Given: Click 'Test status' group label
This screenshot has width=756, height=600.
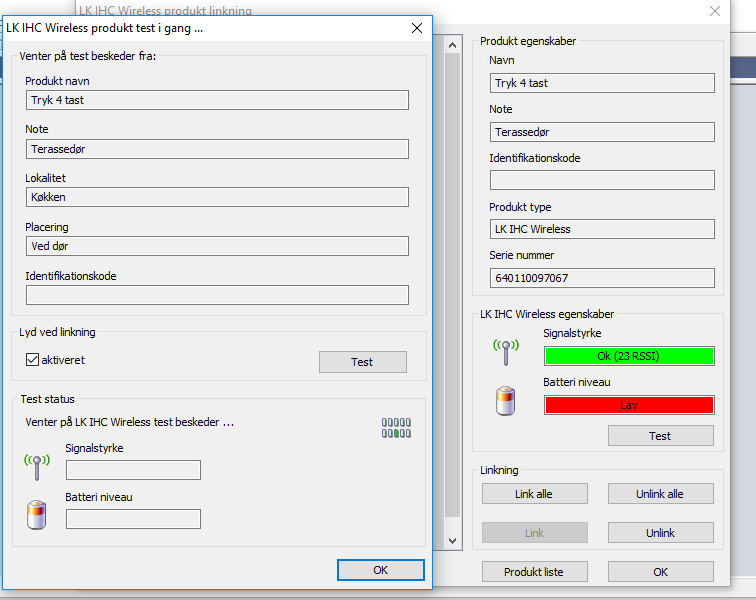Looking at the screenshot, I should (47, 399).
